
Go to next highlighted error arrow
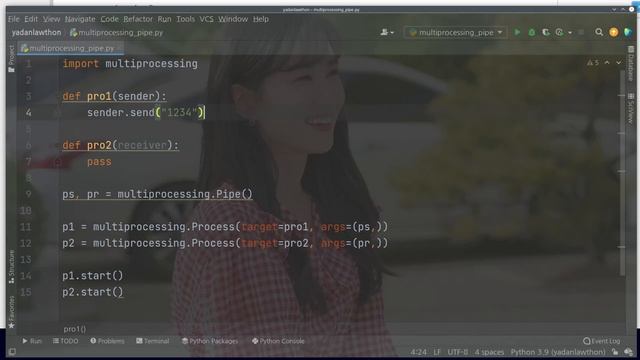pyautogui.click(x=619, y=63)
